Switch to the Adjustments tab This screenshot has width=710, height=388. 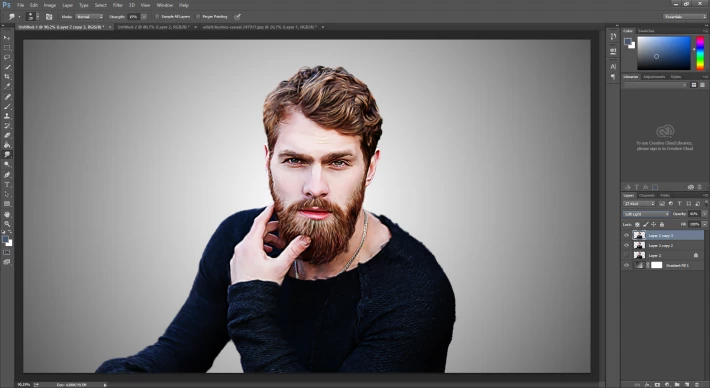[x=654, y=77]
